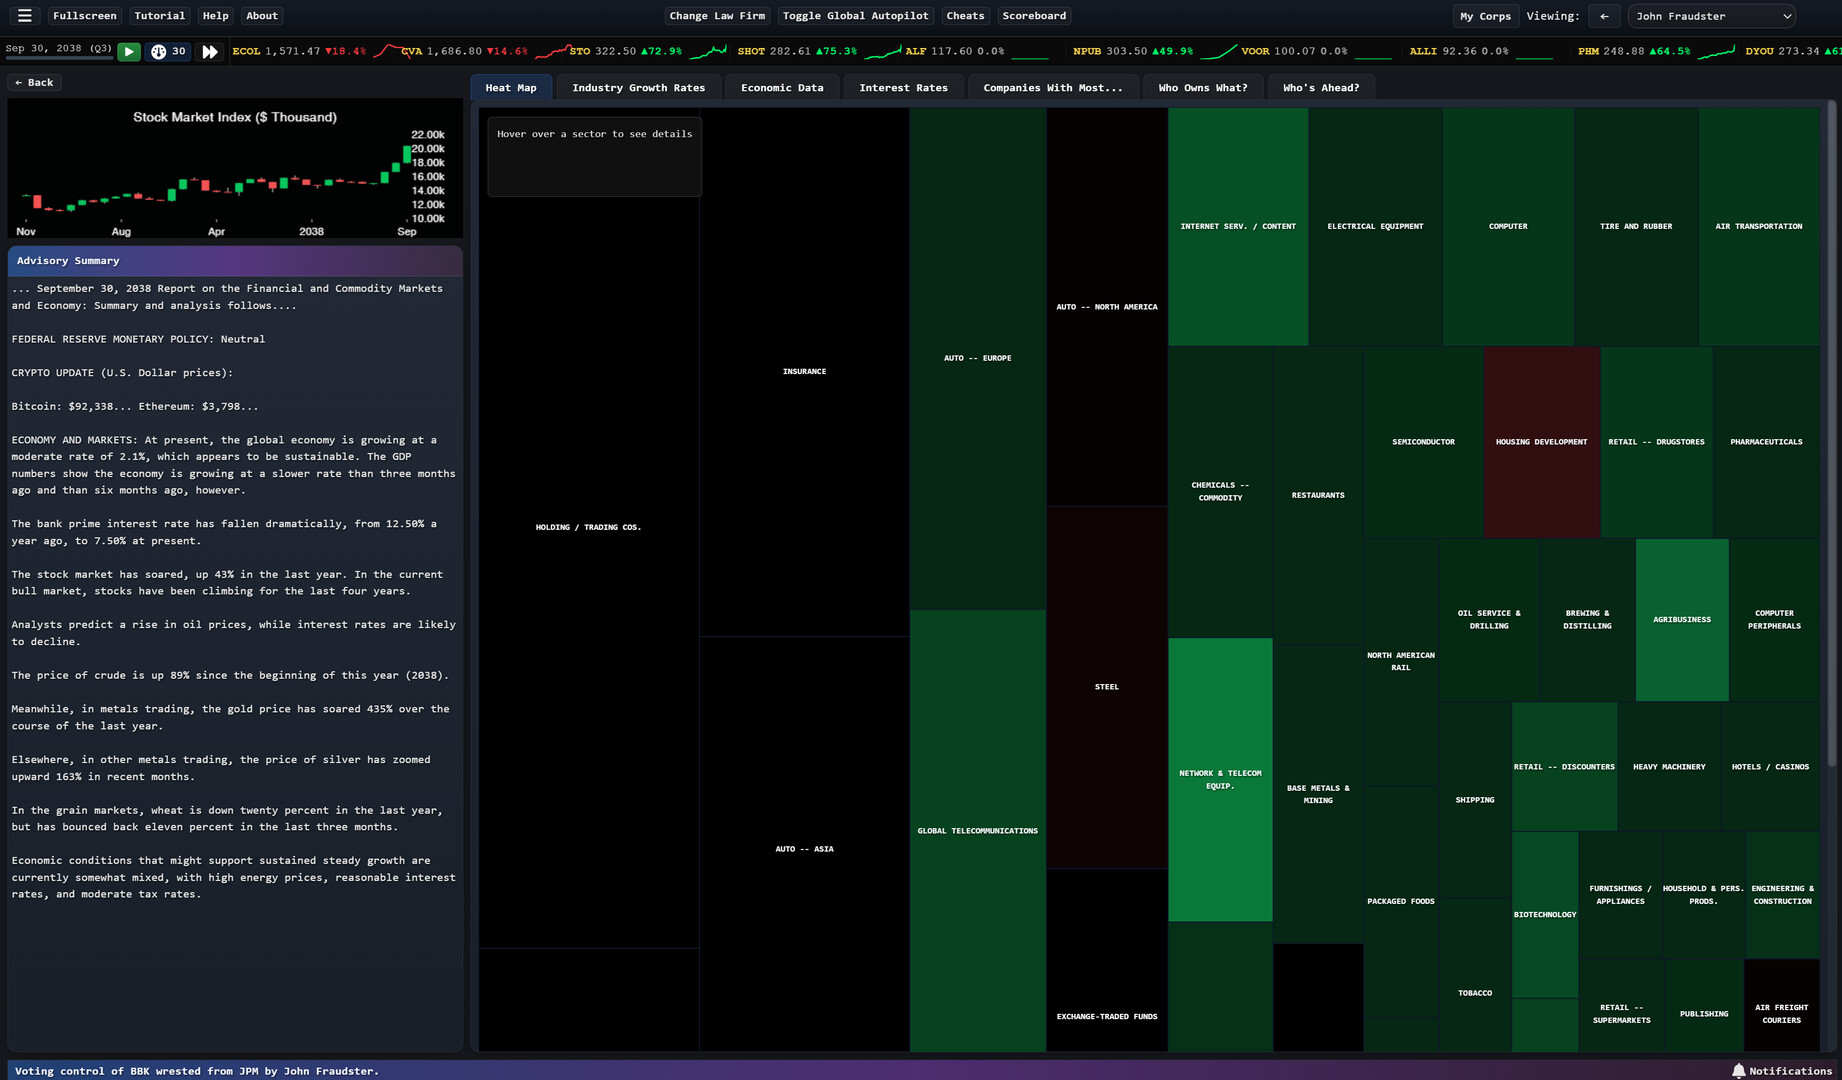Open the John Fraudster player dropdown

click(x=1712, y=16)
